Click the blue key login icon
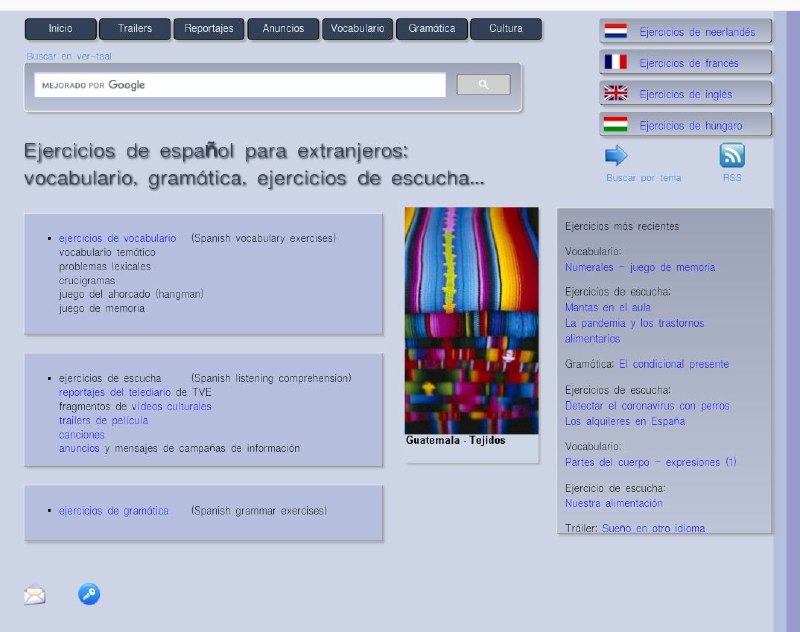The height and width of the screenshot is (632, 800). coord(89,594)
